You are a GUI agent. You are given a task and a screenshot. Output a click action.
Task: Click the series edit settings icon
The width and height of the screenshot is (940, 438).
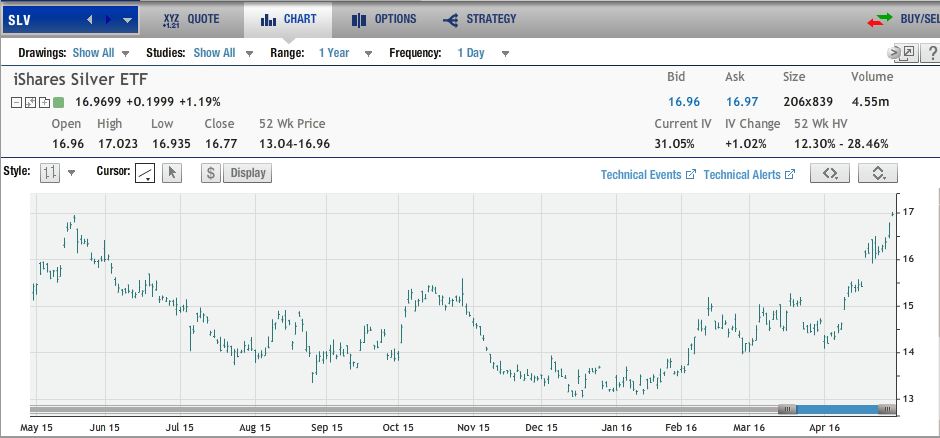coord(30,102)
